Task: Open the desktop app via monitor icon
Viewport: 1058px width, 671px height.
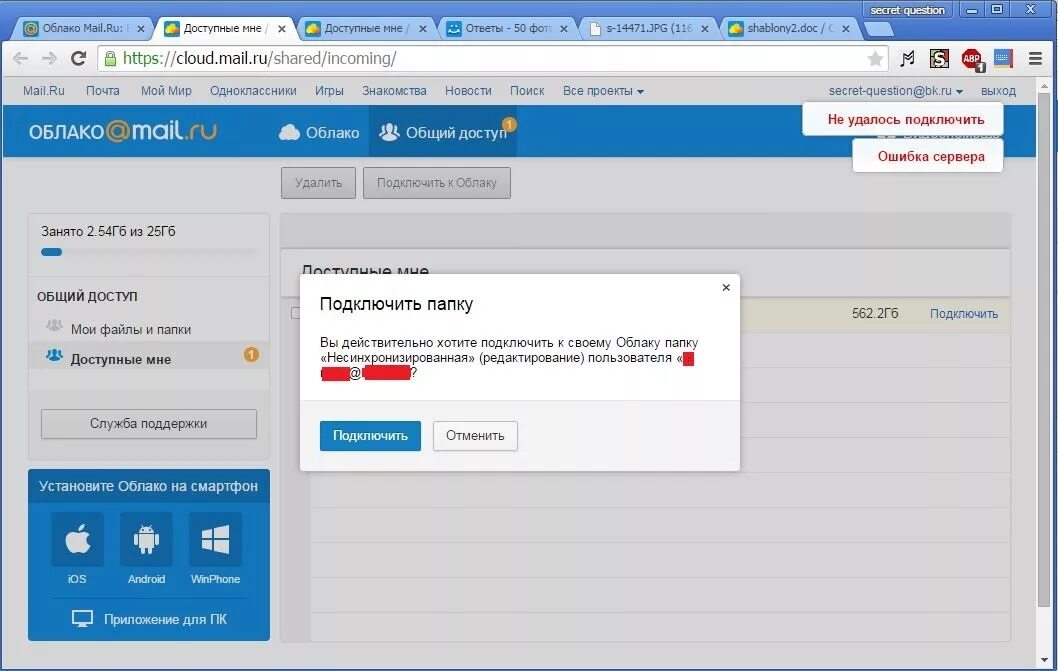Action: click(82, 619)
